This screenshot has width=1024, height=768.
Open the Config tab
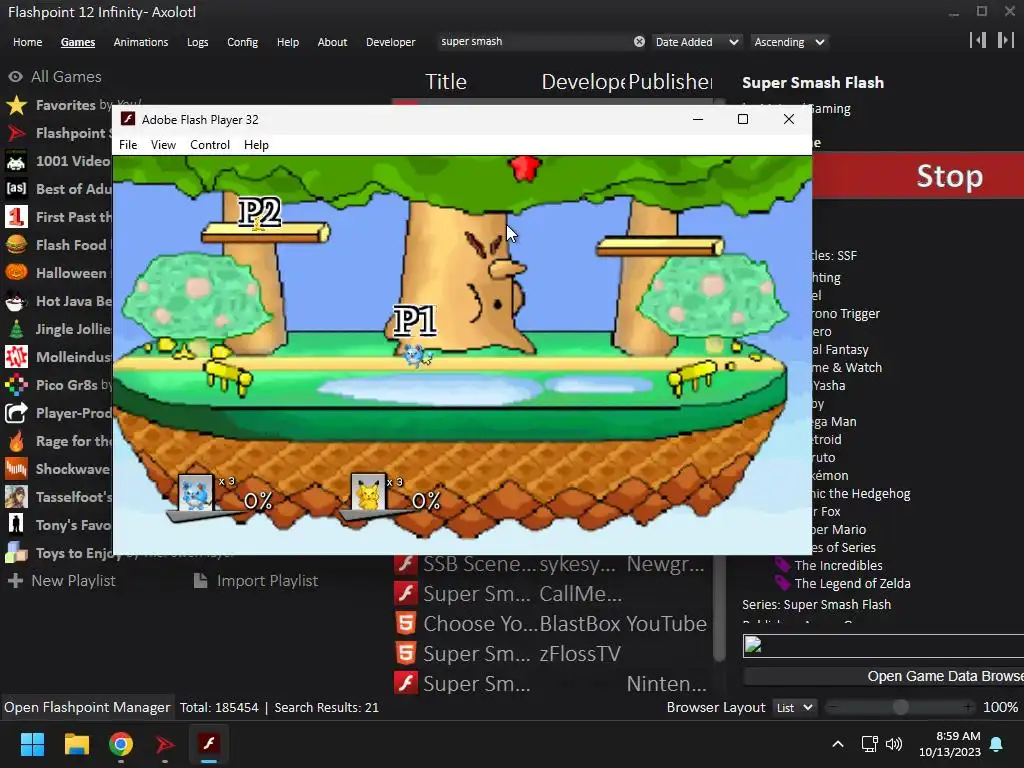pyautogui.click(x=242, y=42)
